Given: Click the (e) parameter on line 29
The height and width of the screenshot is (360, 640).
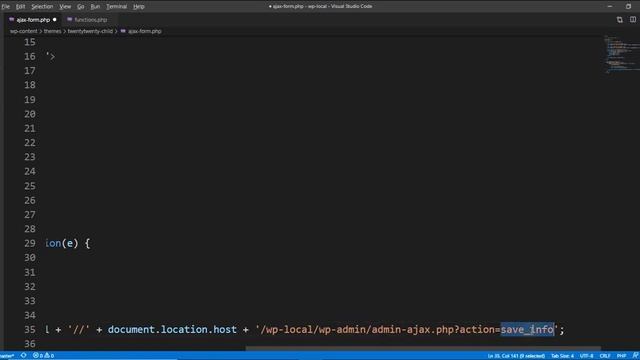Looking at the screenshot, I should (70, 243).
